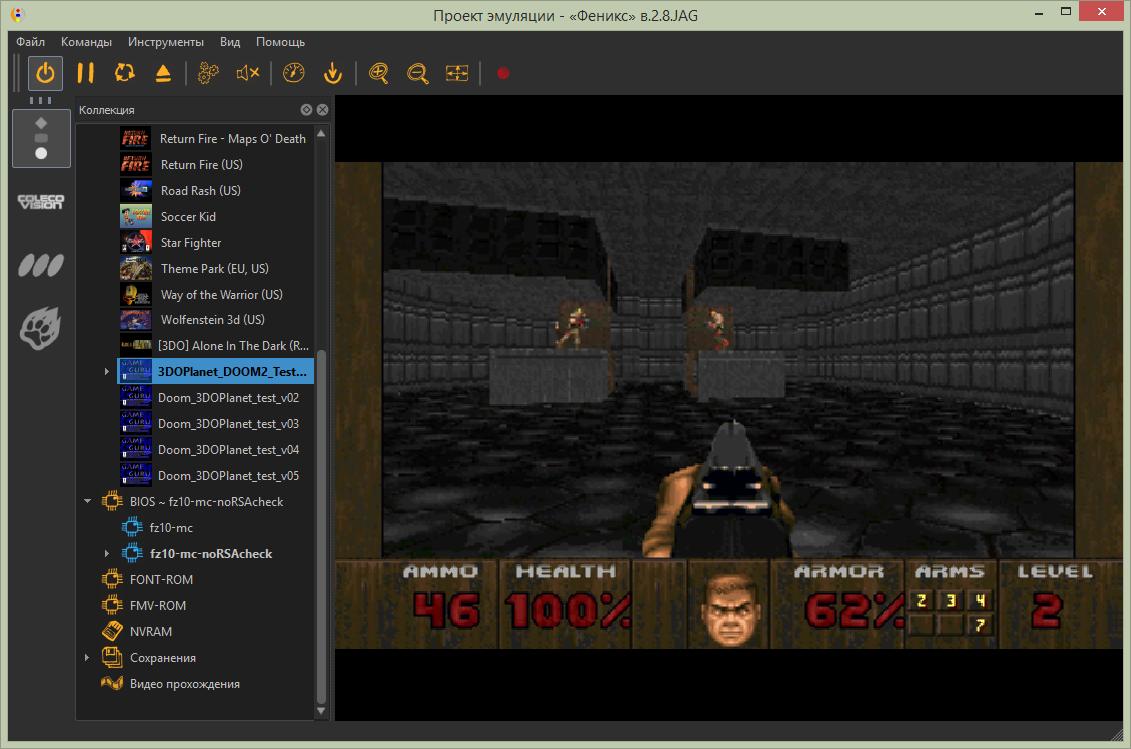This screenshot has width=1131, height=749.
Task: Open Видео прохождения entry
Action: [x=185, y=683]
